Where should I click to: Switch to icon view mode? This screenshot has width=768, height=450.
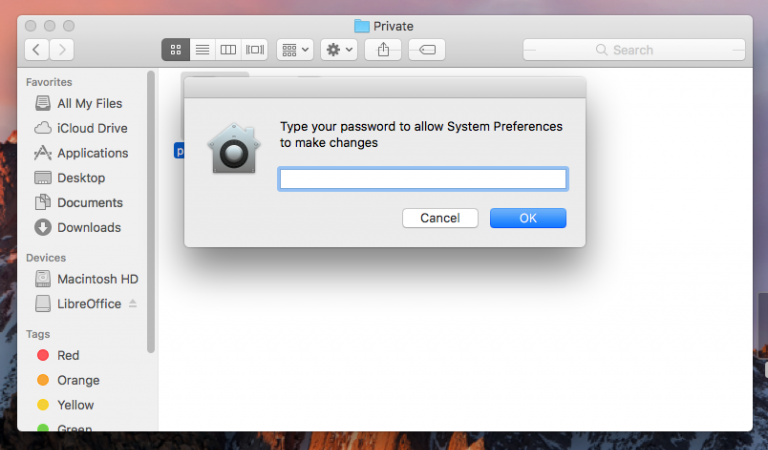click(x=175, y=49)
